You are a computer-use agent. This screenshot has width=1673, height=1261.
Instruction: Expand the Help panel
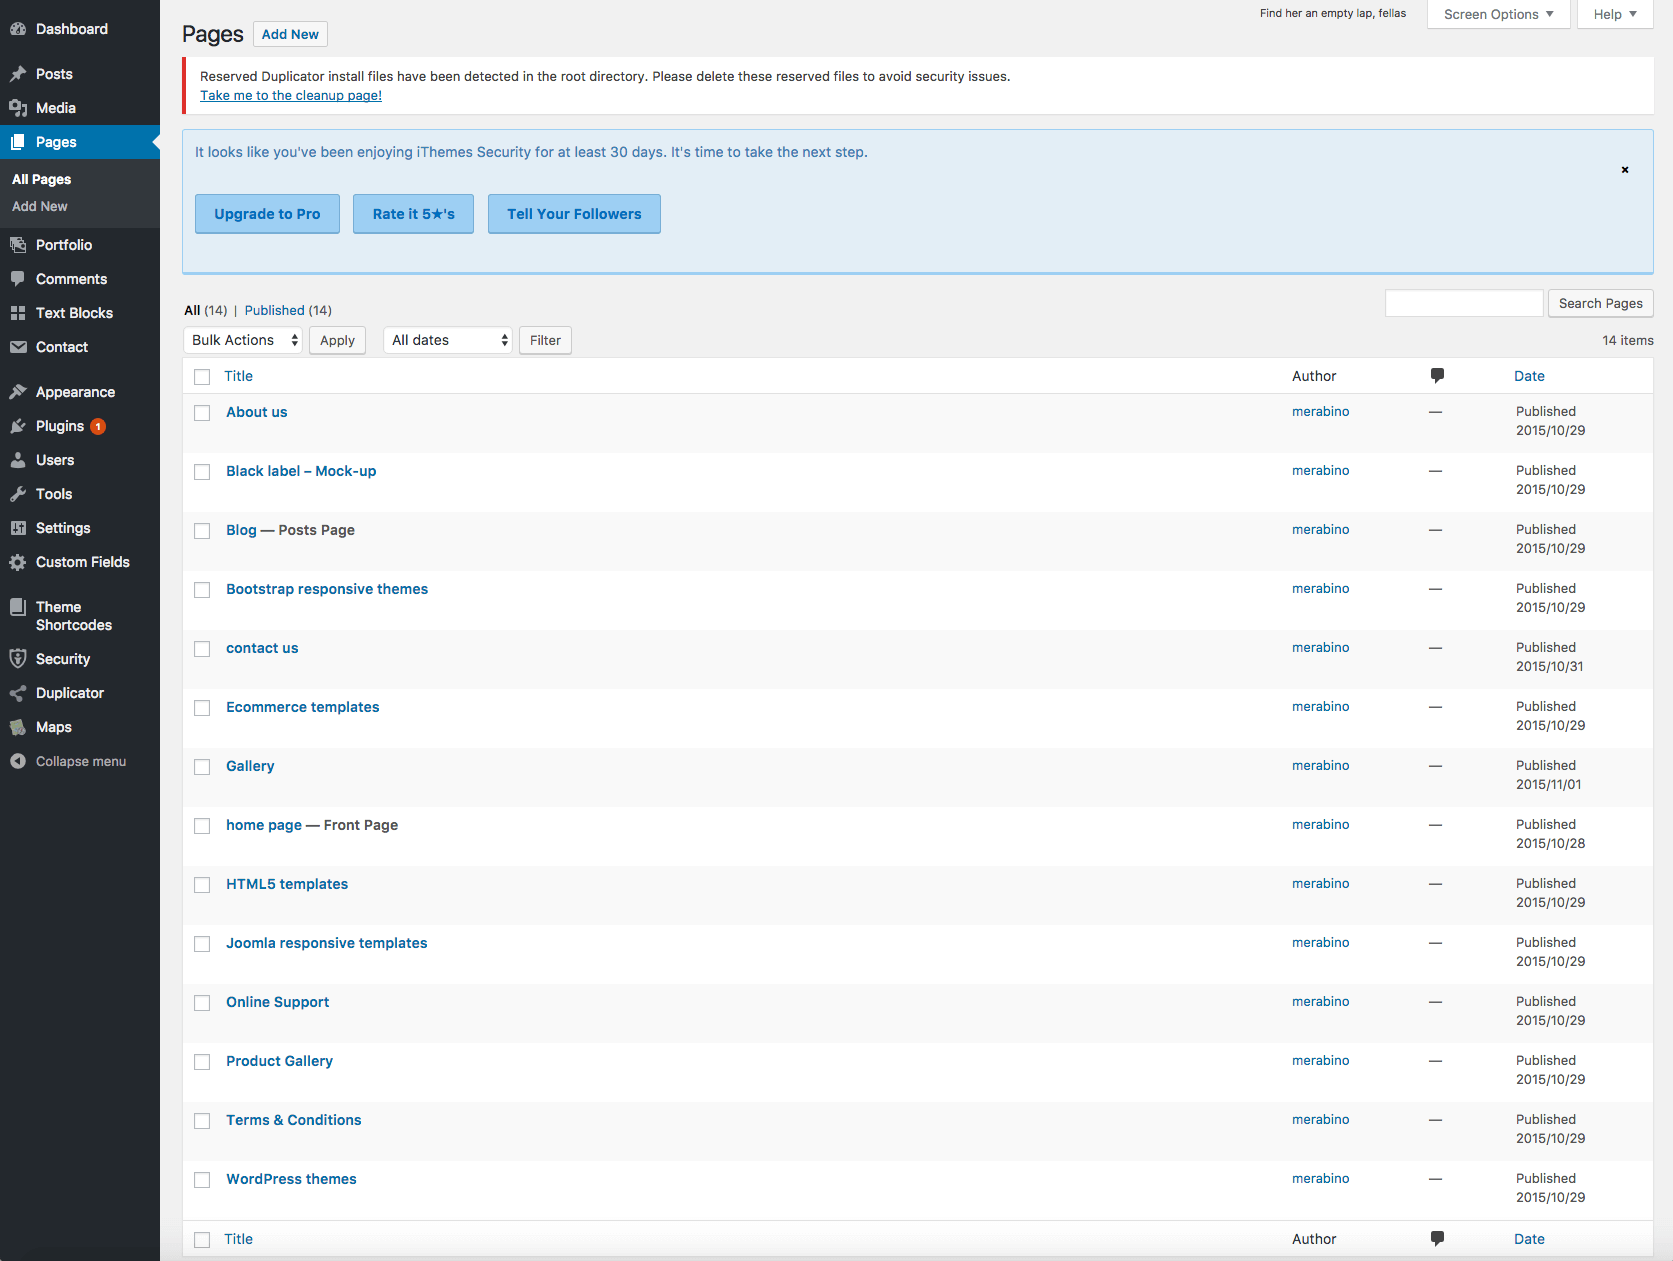pos(1615,14)
